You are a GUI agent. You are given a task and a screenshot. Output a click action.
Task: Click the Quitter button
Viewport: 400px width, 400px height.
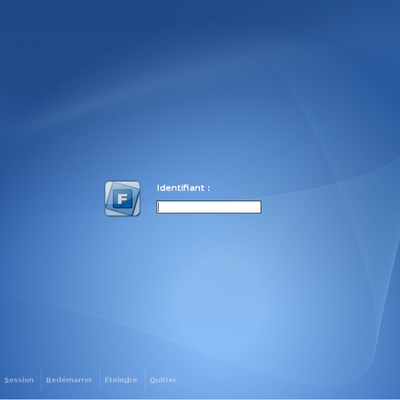point(163,380)
